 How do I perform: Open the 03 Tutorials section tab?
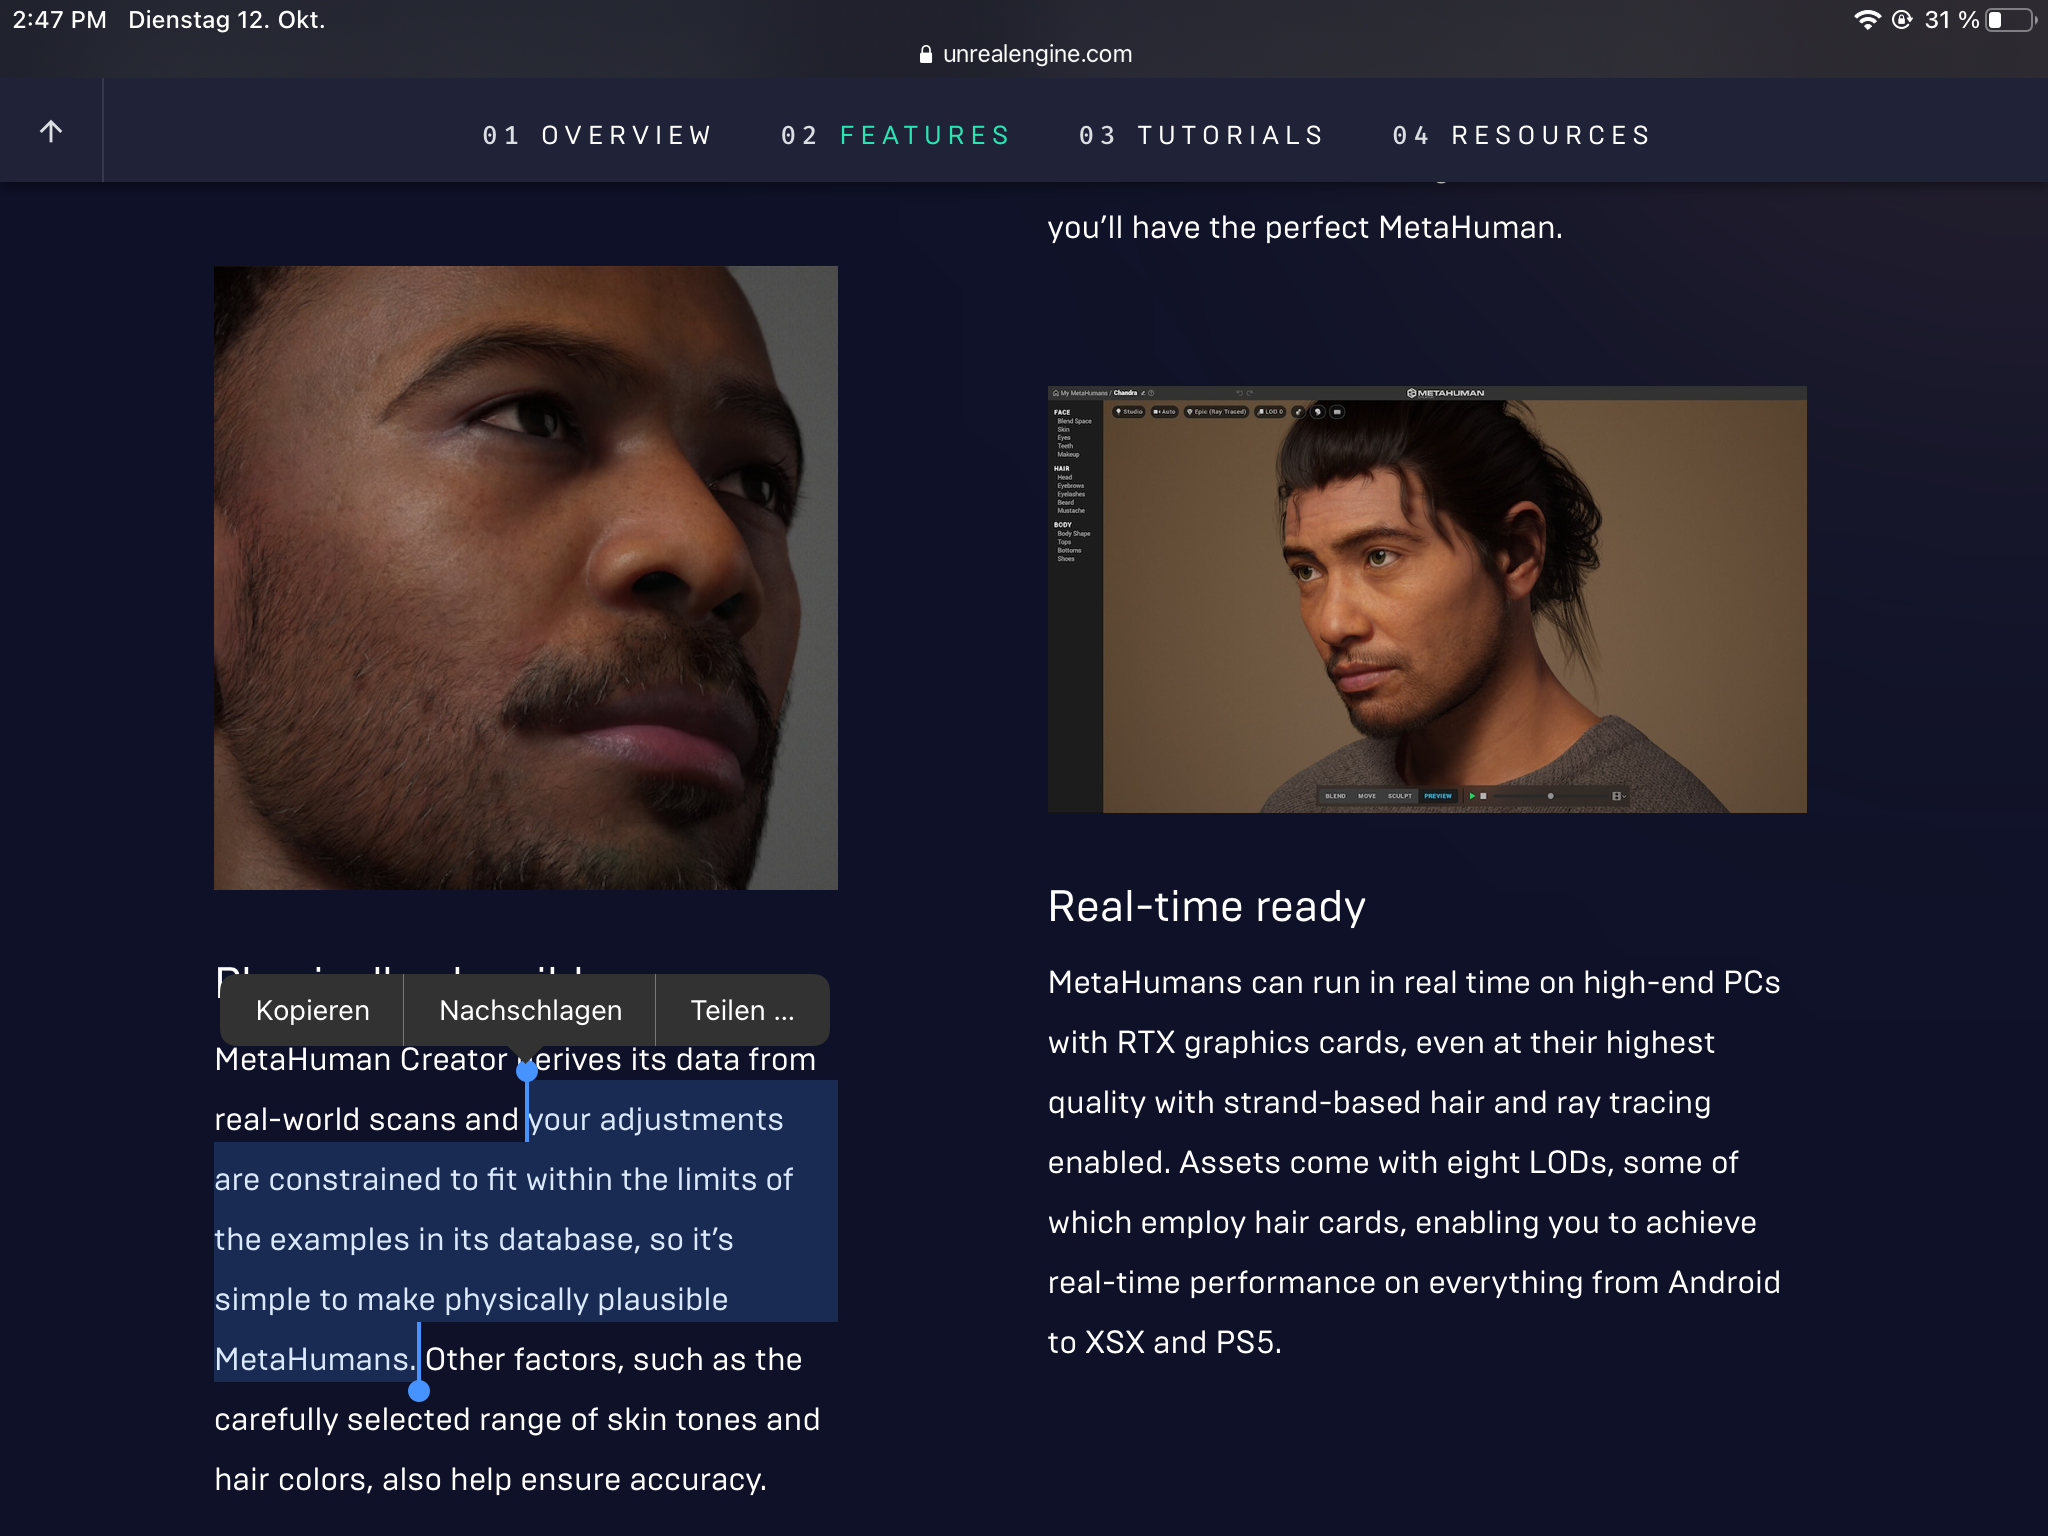click(x=1202, y=135)
